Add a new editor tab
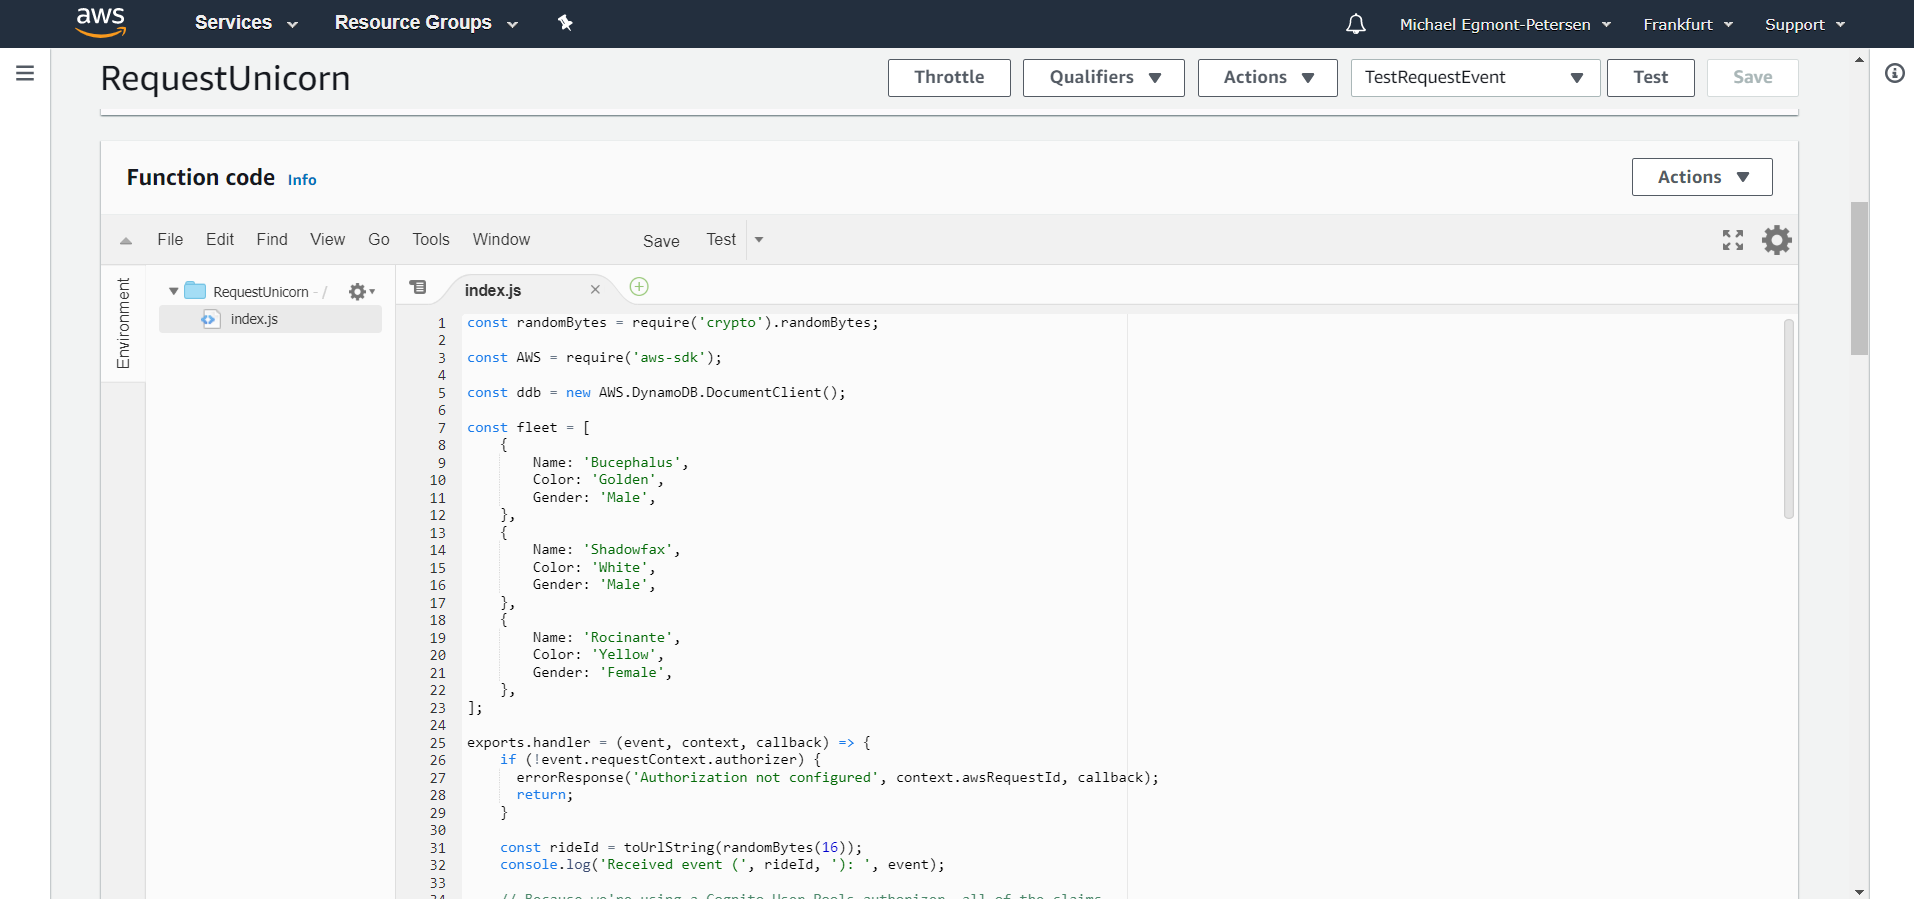Screen dimensions: 1914x899 tap(639, 287)
